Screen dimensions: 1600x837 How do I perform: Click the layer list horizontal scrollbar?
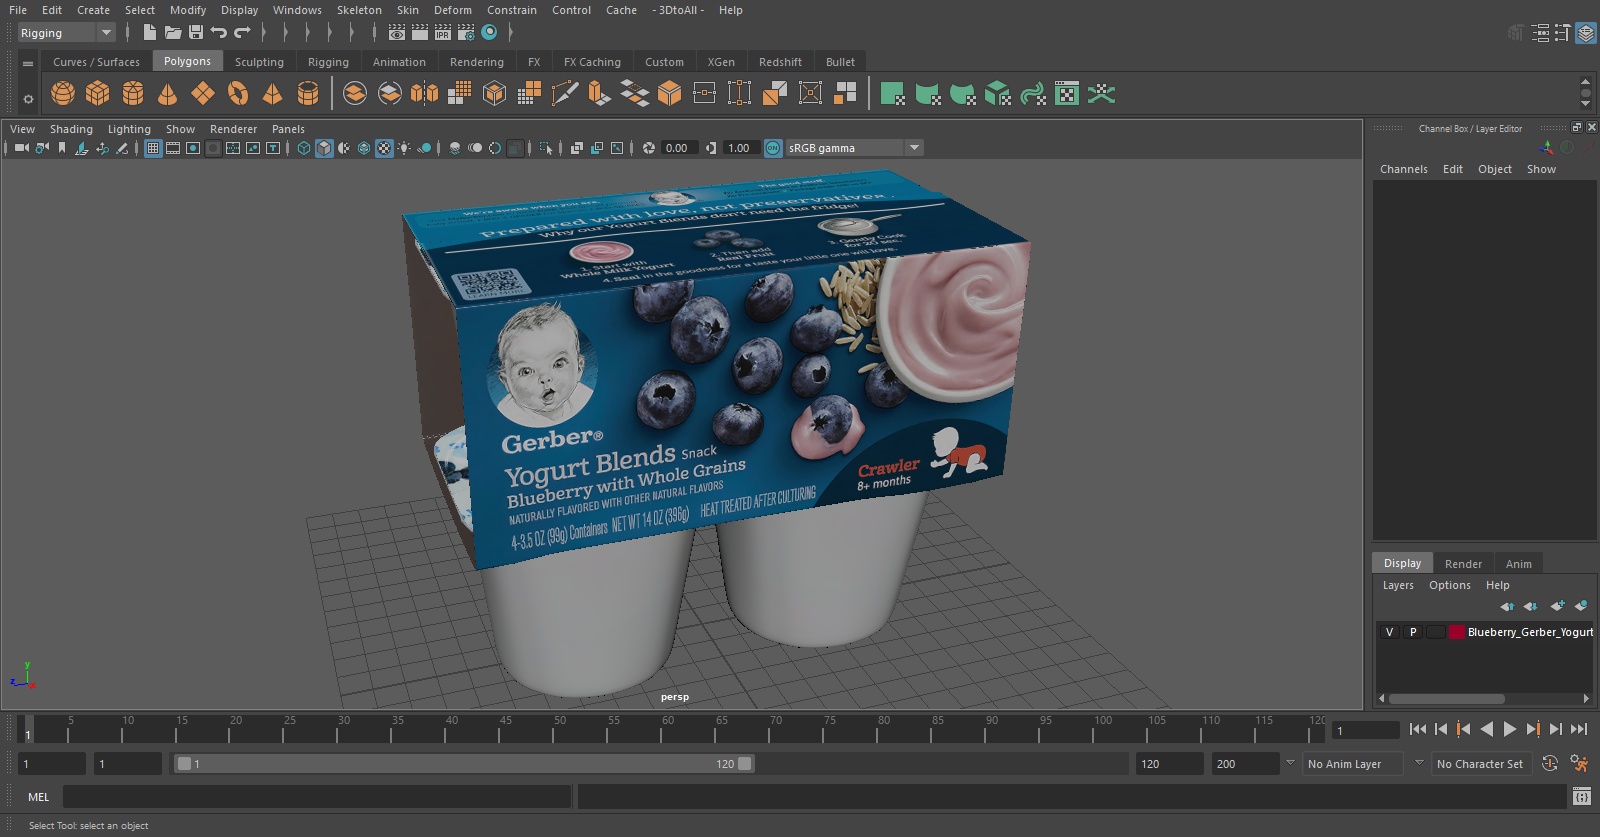tap(1446, 699)
